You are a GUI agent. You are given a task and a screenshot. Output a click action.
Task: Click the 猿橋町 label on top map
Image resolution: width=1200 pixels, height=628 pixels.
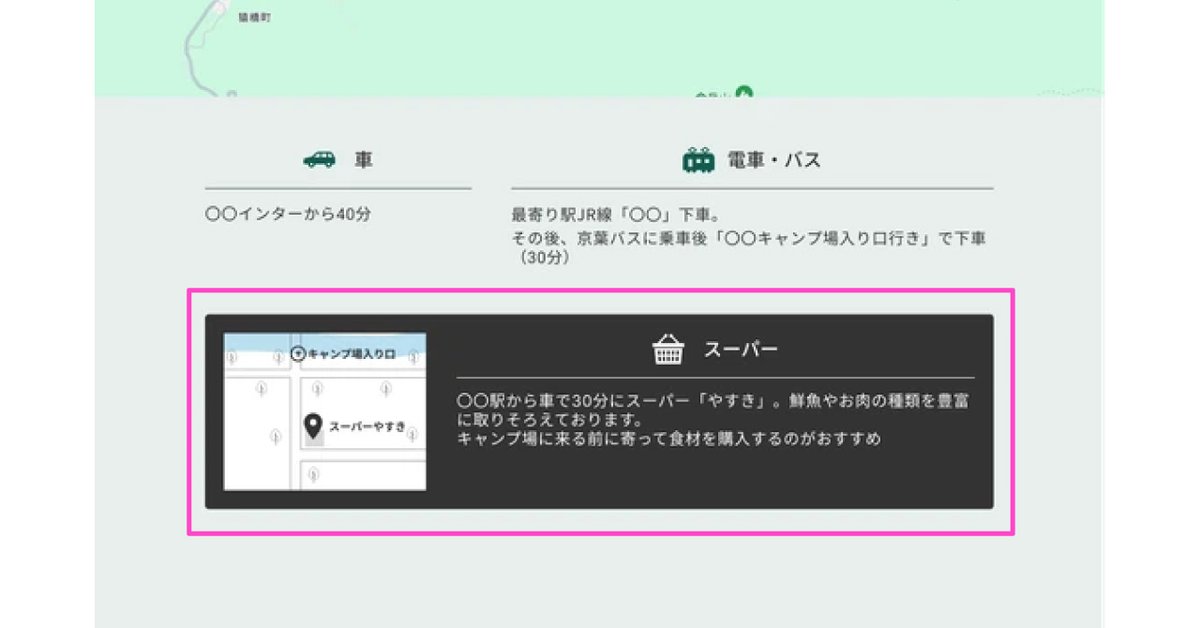click(255, 18)
